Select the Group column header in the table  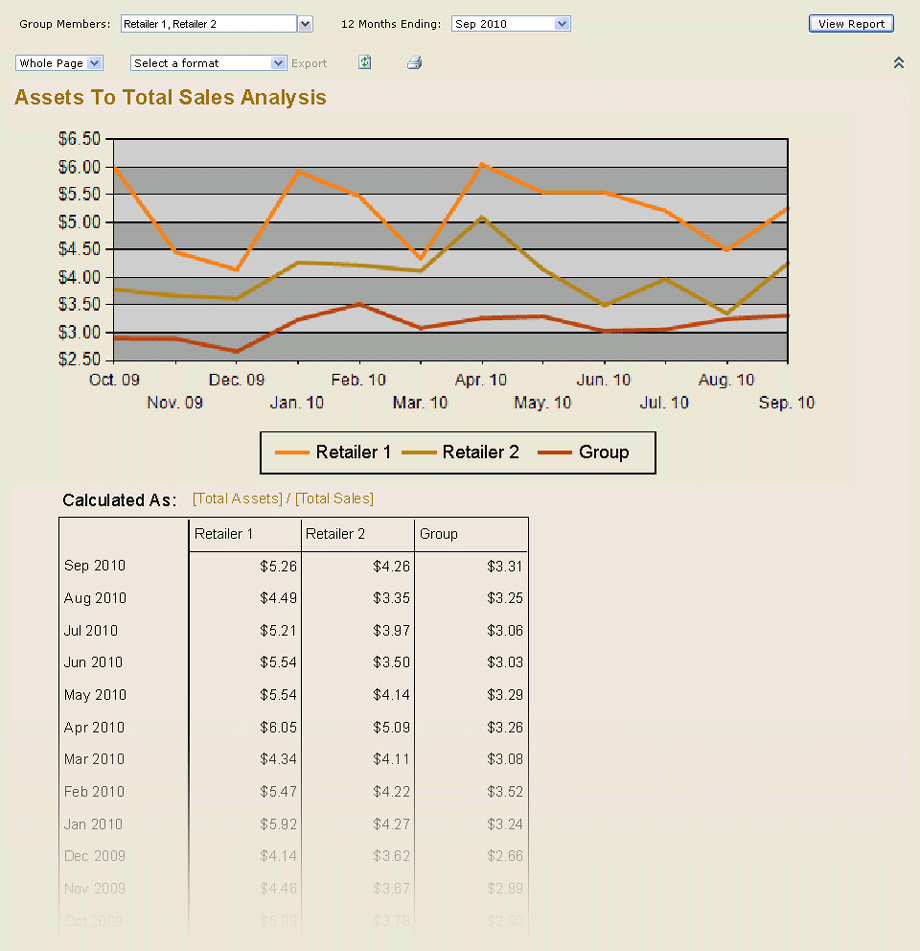point(438,534)
